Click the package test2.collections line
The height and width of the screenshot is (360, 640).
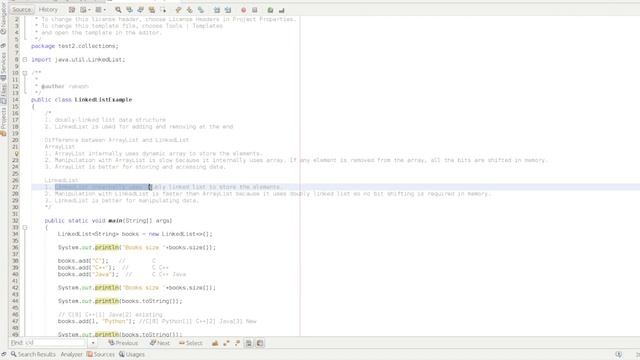click(75, 46)
